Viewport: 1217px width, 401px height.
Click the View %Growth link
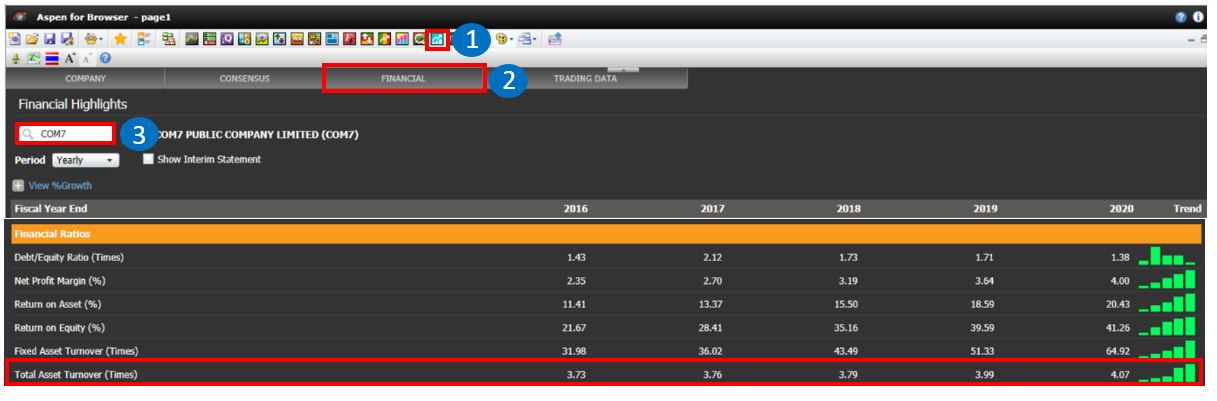[x=60, y=186]
